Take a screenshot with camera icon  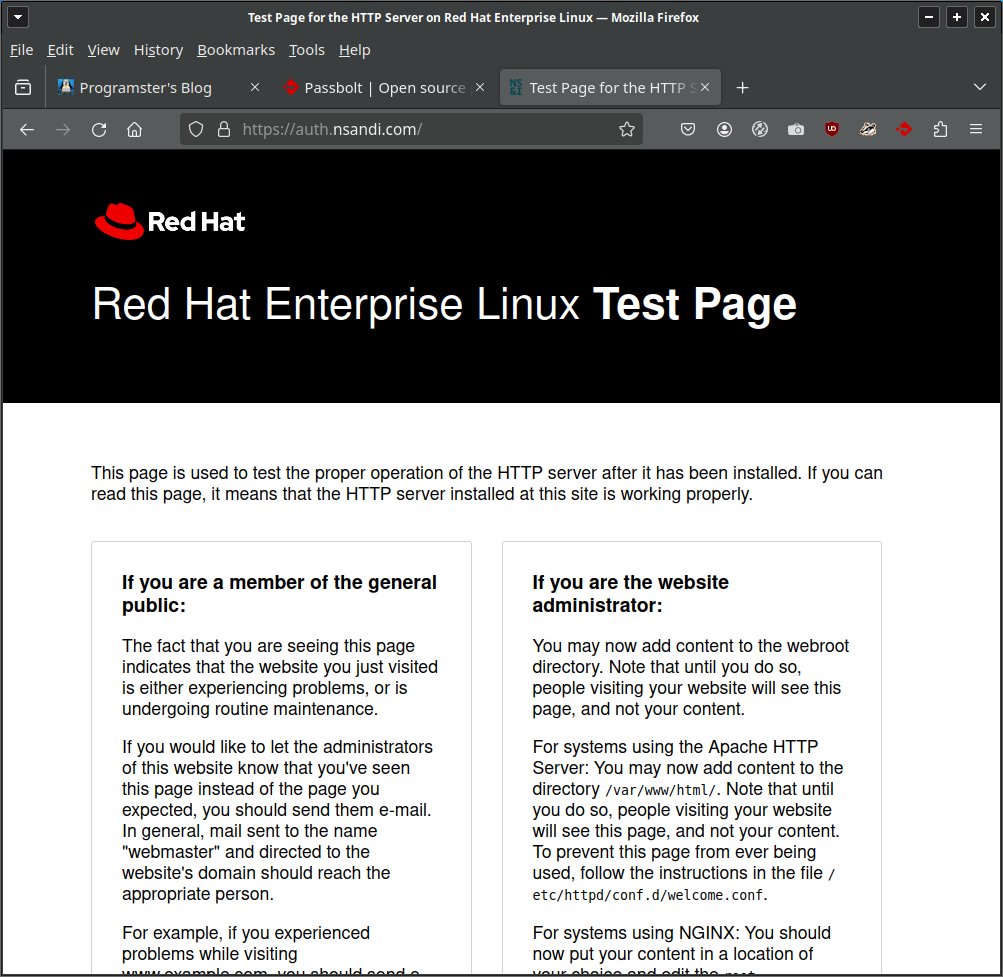(796, 129)
